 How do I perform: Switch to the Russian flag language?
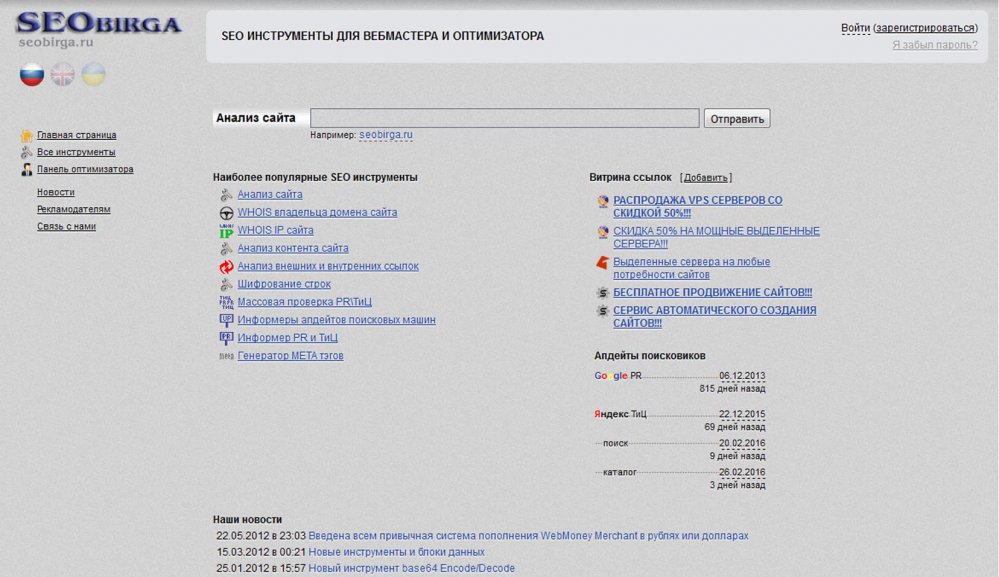coord(32,75)
